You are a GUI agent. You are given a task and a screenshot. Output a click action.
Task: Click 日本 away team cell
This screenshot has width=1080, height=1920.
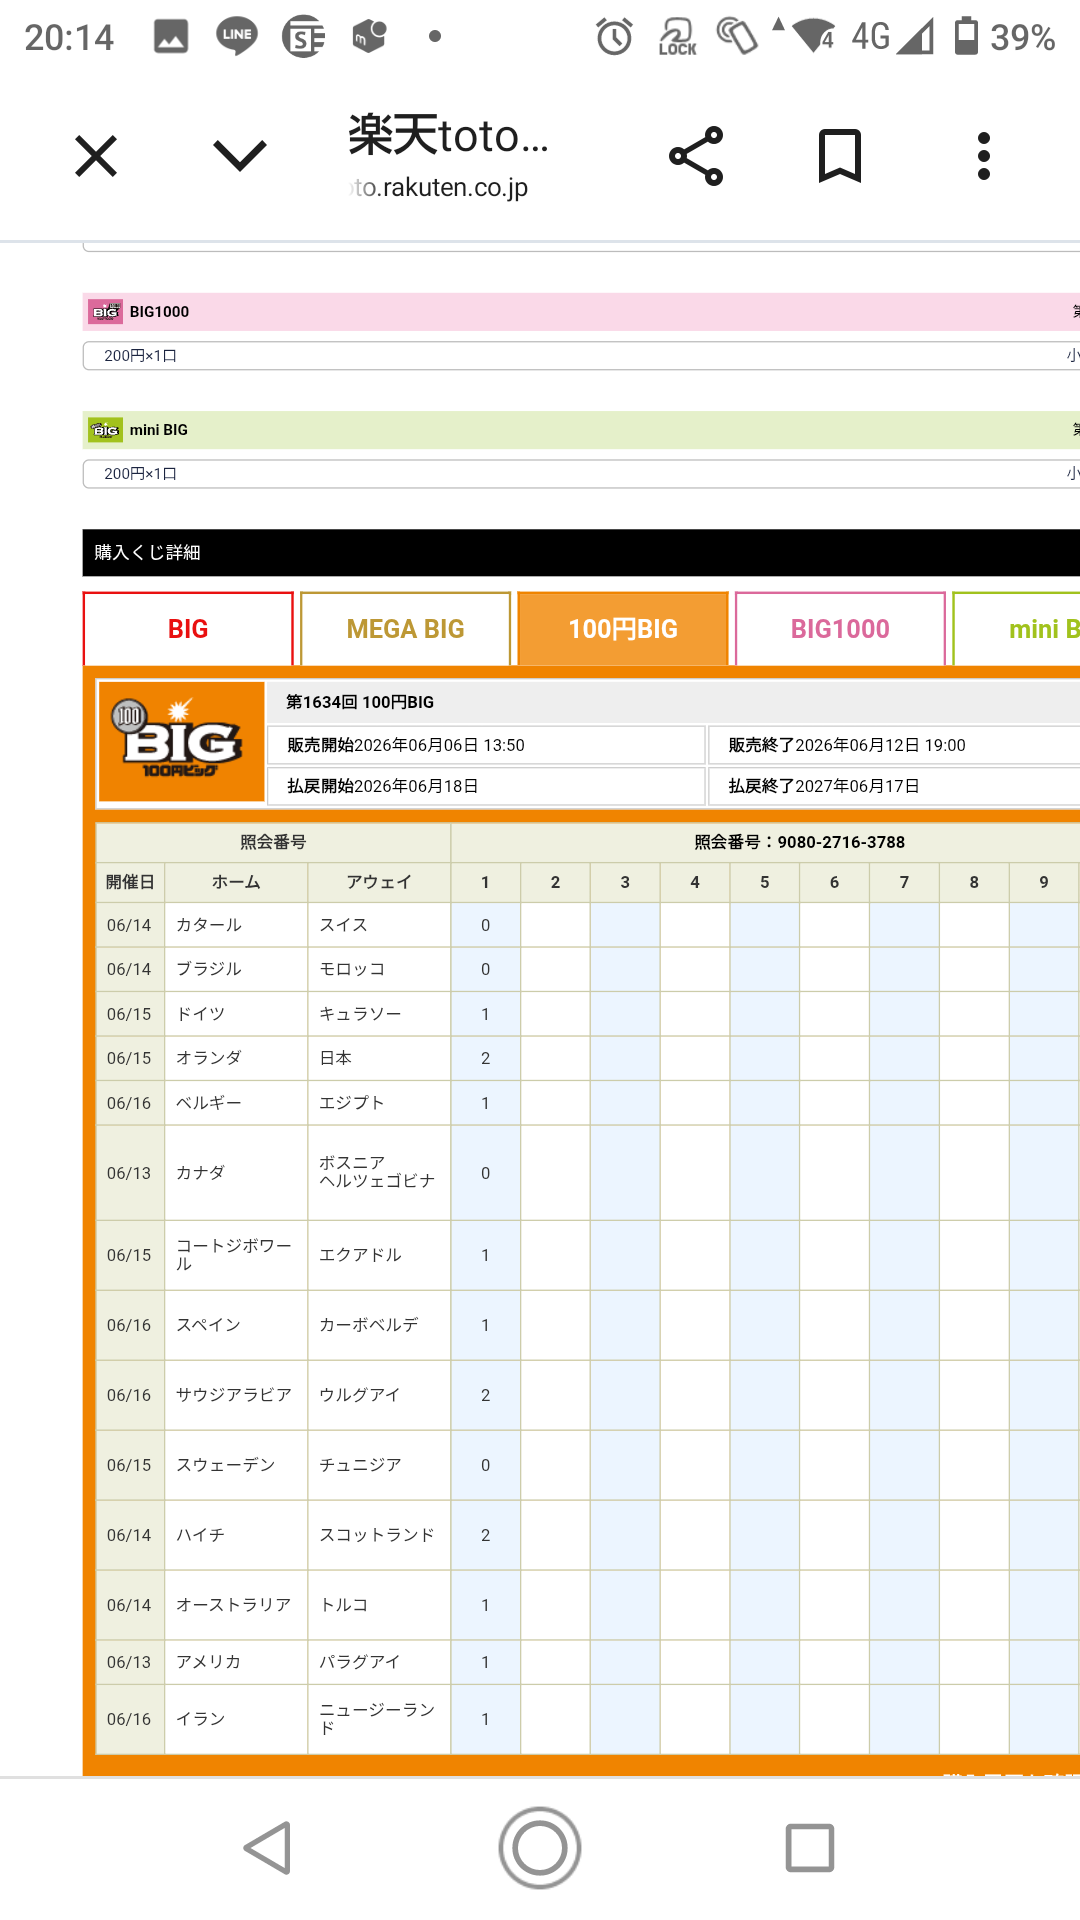tap(379, 1058)
